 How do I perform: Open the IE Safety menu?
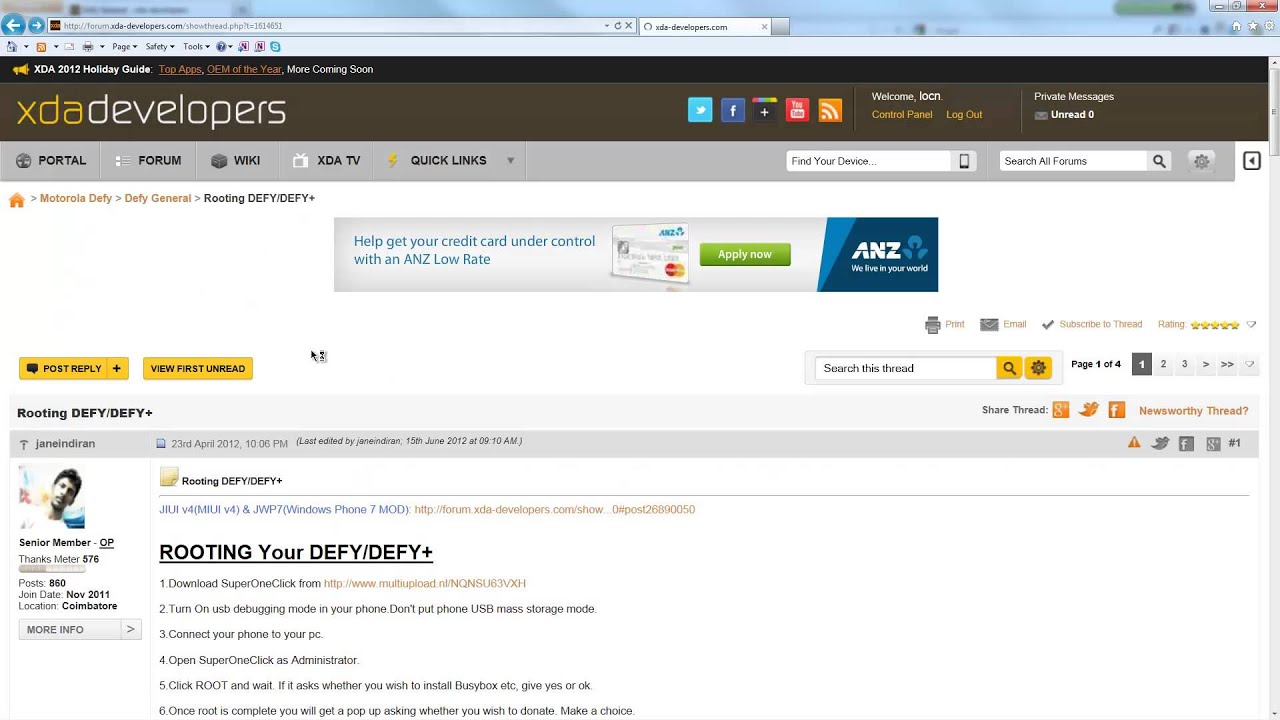point(160,46)
